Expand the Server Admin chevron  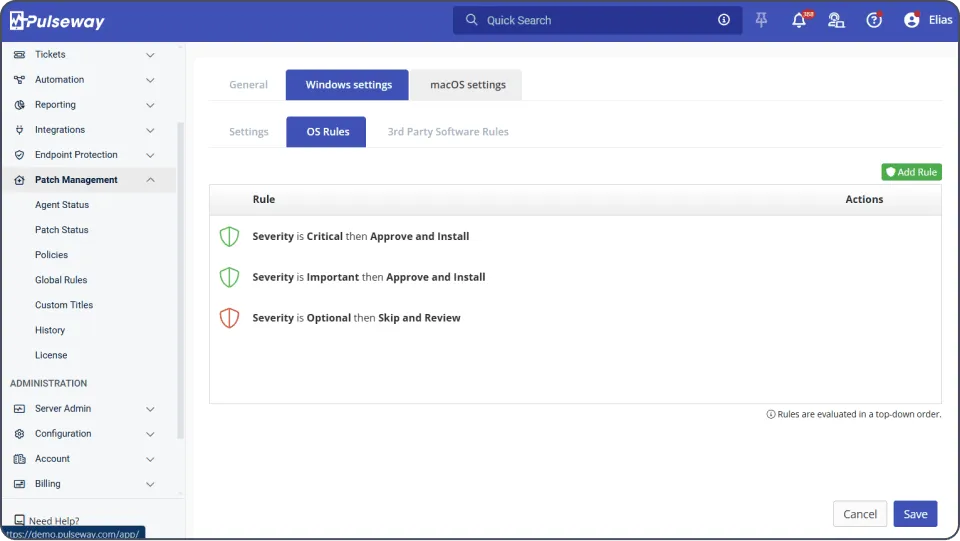point(150,409)
